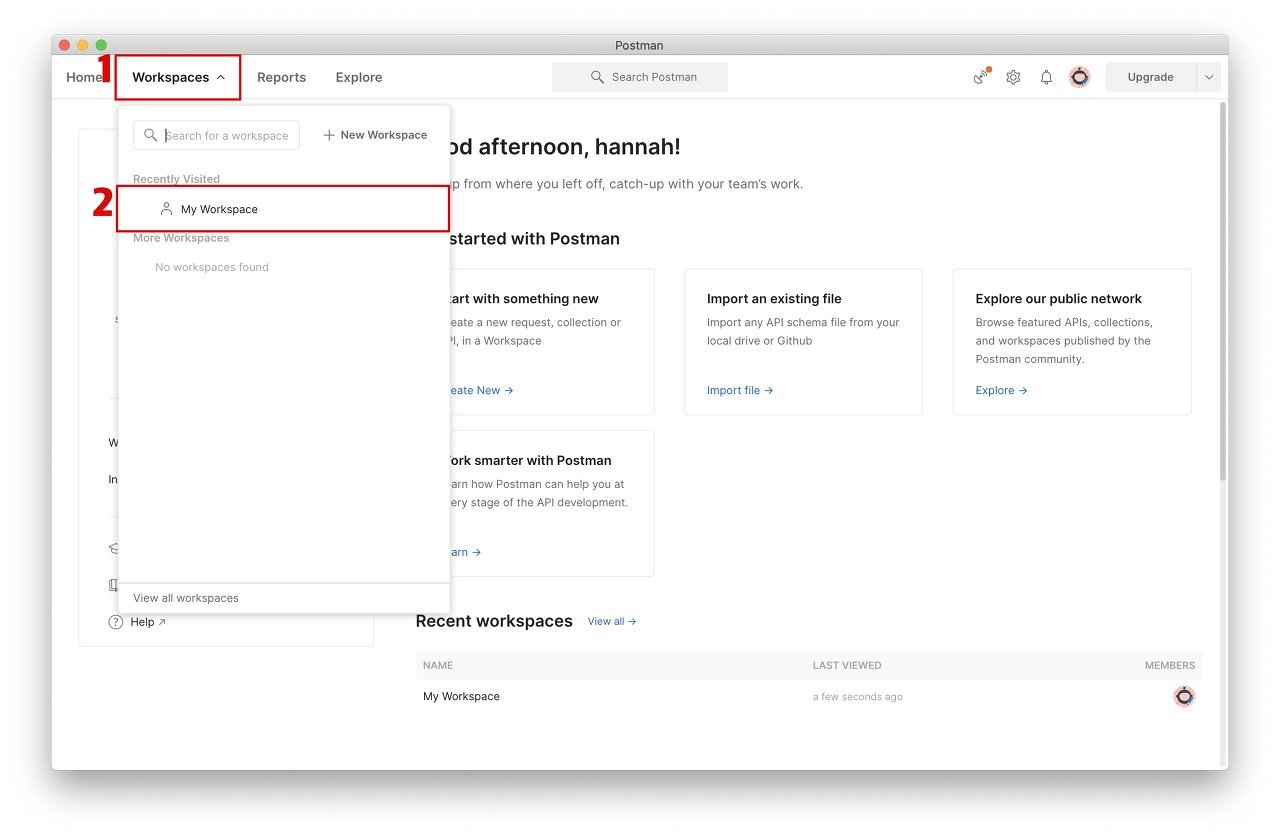Viewport: 1280px width, 838px height.
Task: Click the 'Recent workspaces' heading
Action: pos(494,621)
